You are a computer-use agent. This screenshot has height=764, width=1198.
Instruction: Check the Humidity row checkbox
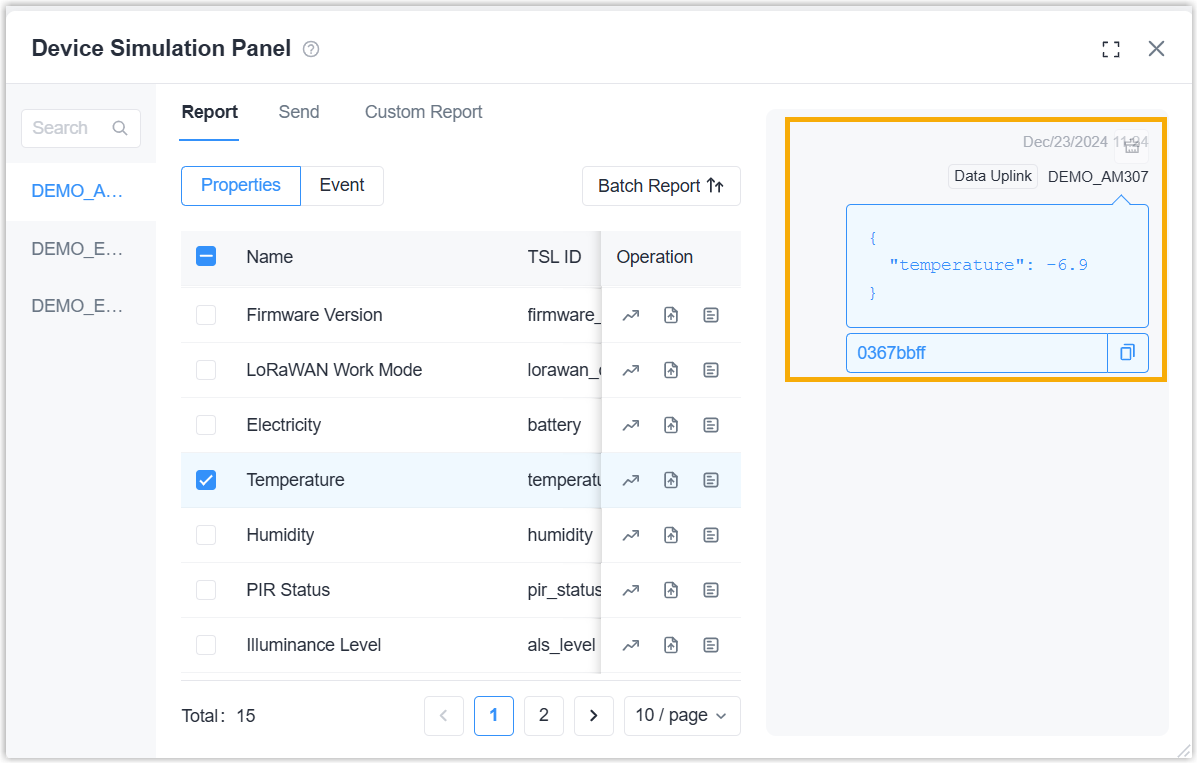(x=206, y=536)
